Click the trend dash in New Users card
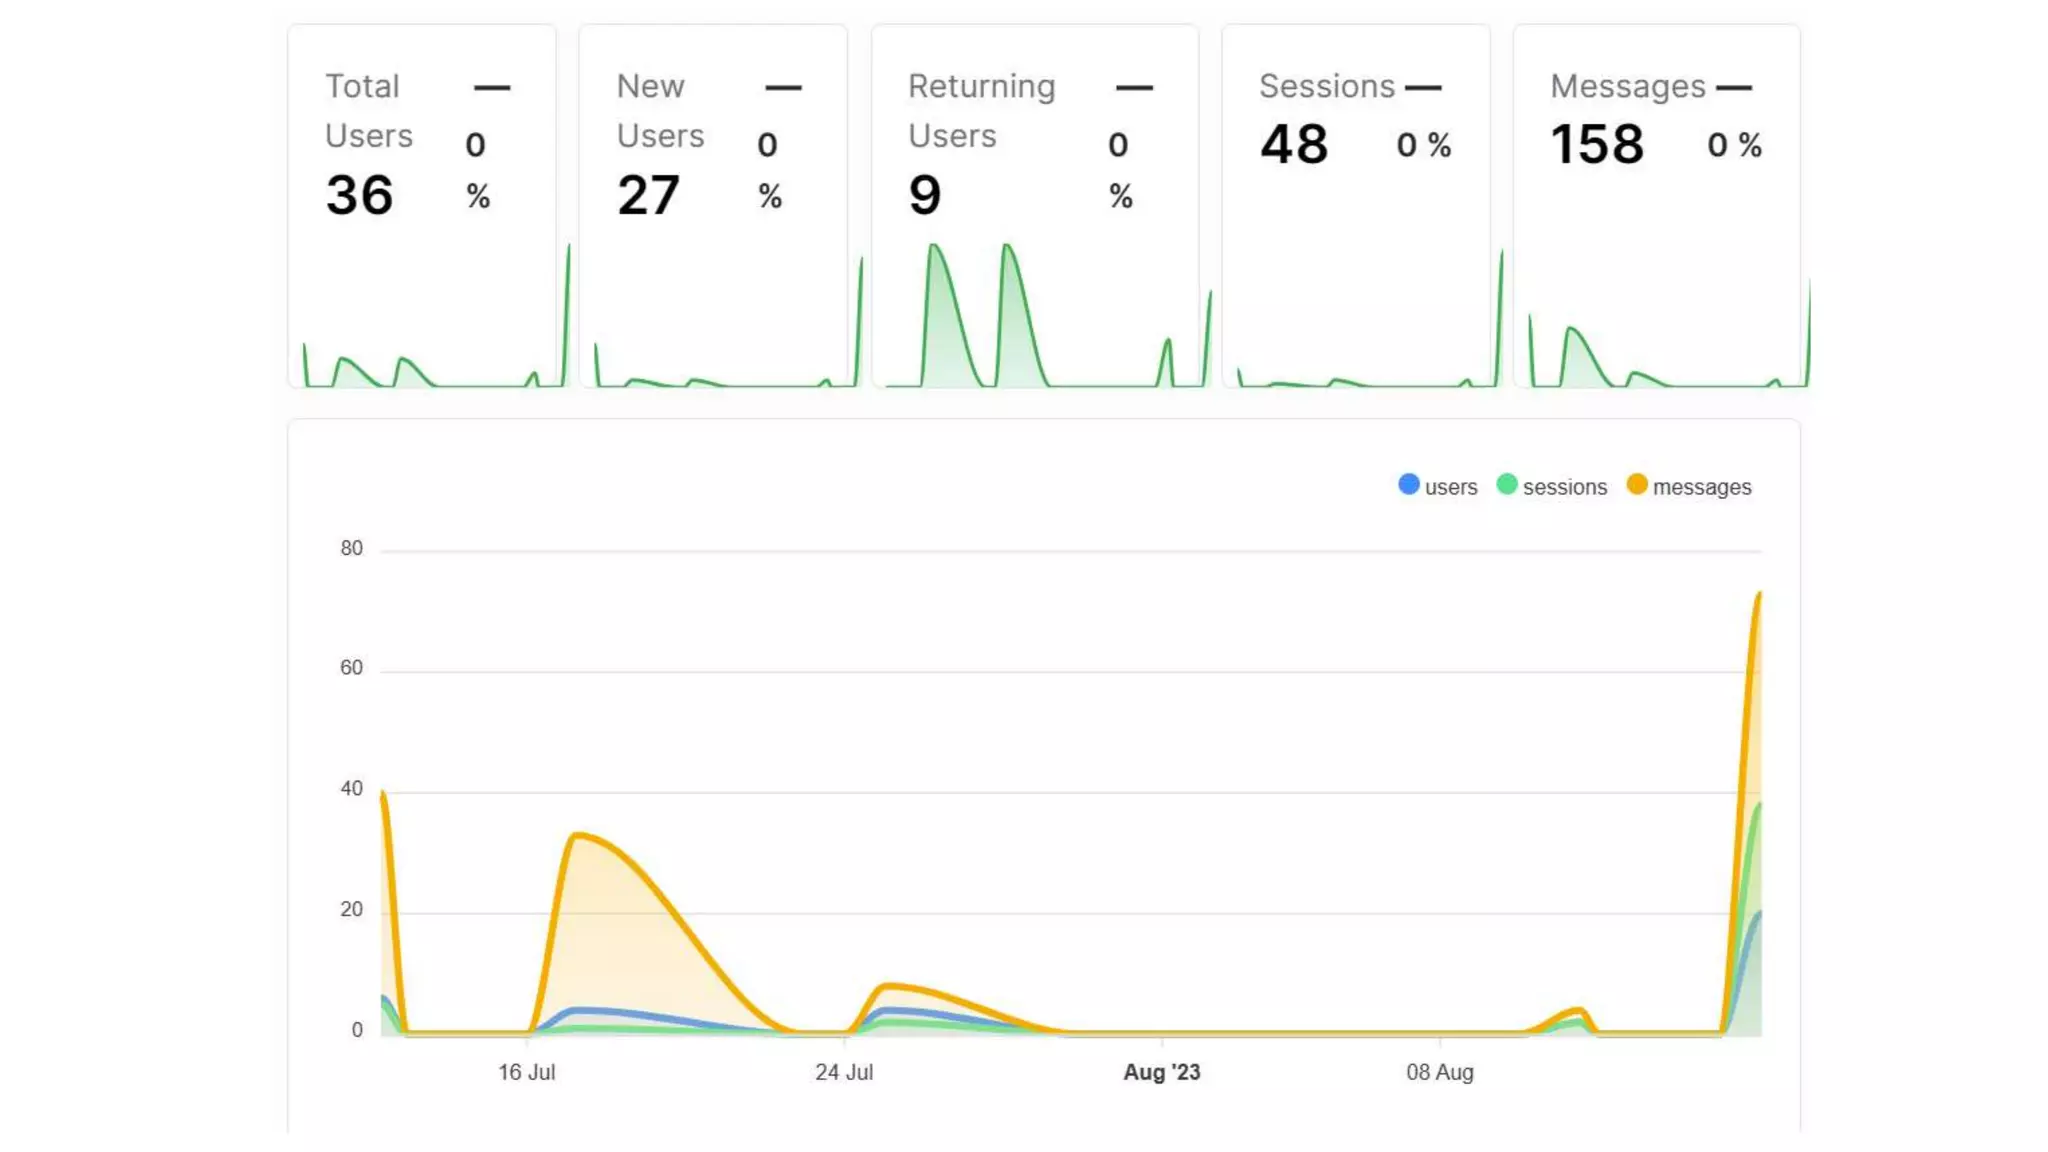The image size is (2048, 1152). [x=783, y=88]
